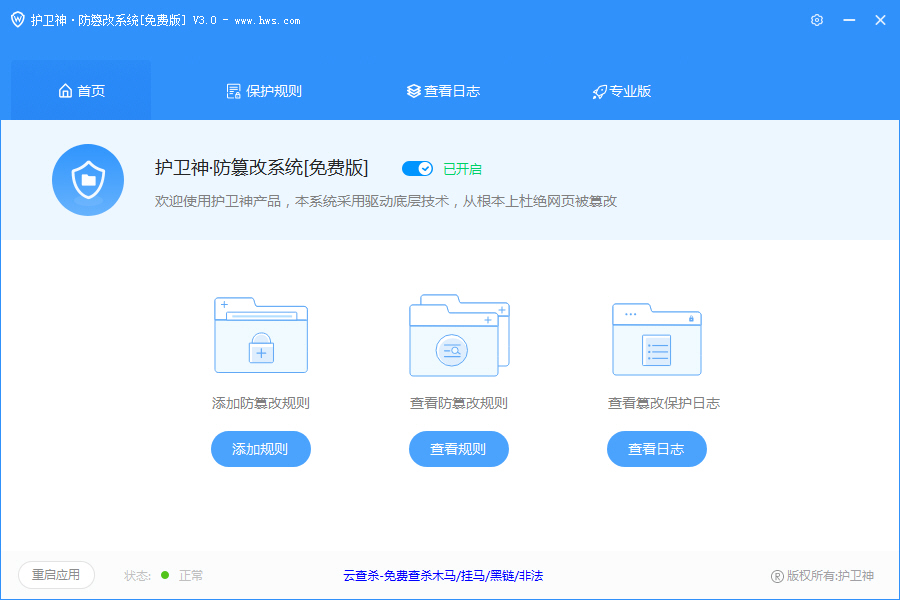The width and height of the screenshot is (900, 600).
Task: Click the 查看篡改保护日志 caption
Action: [x=664, y=403]
